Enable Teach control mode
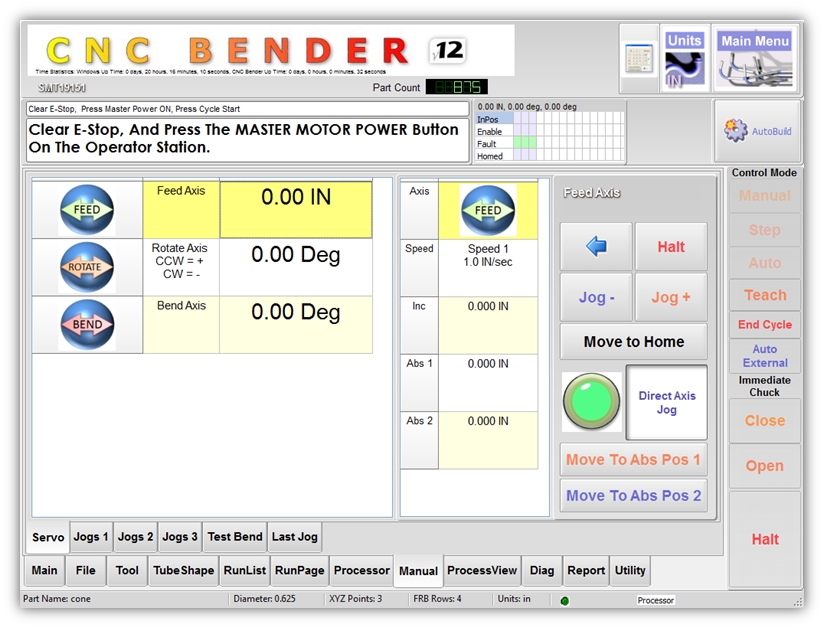The image size is (824, 628). [764, 295]
